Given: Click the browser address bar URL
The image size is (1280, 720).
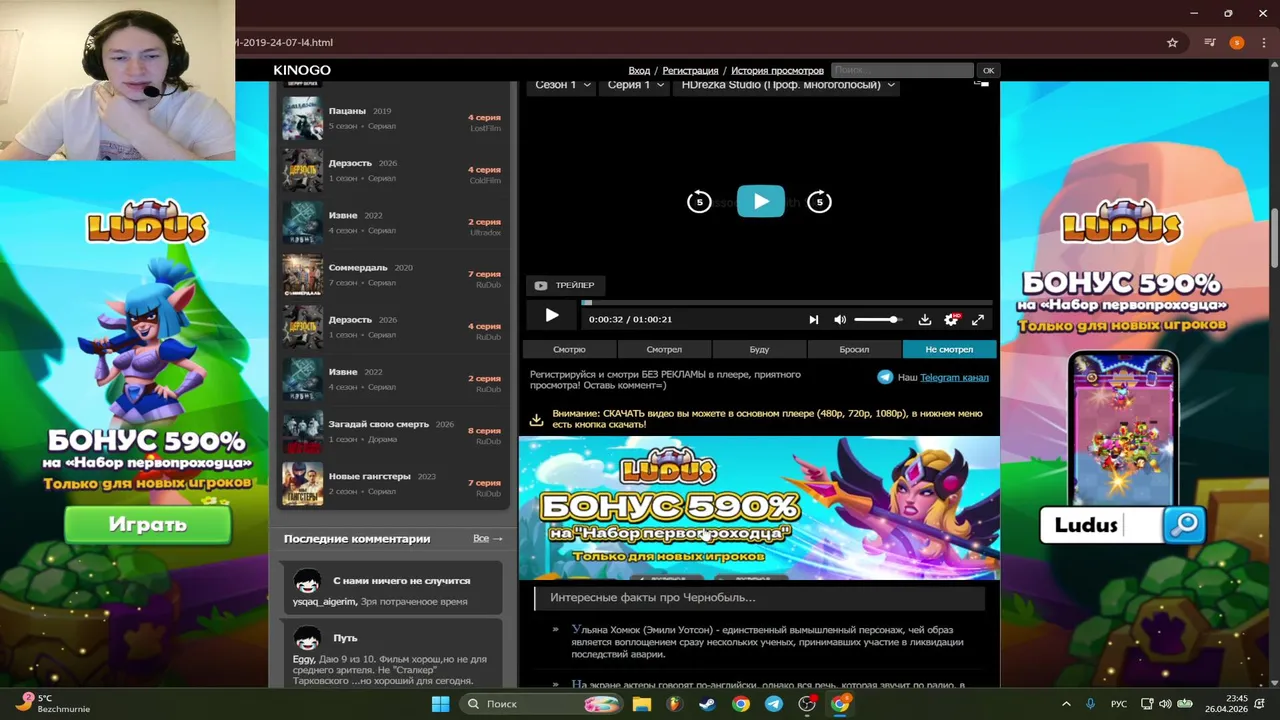Looking at the screenshot, I should (285, 43).
